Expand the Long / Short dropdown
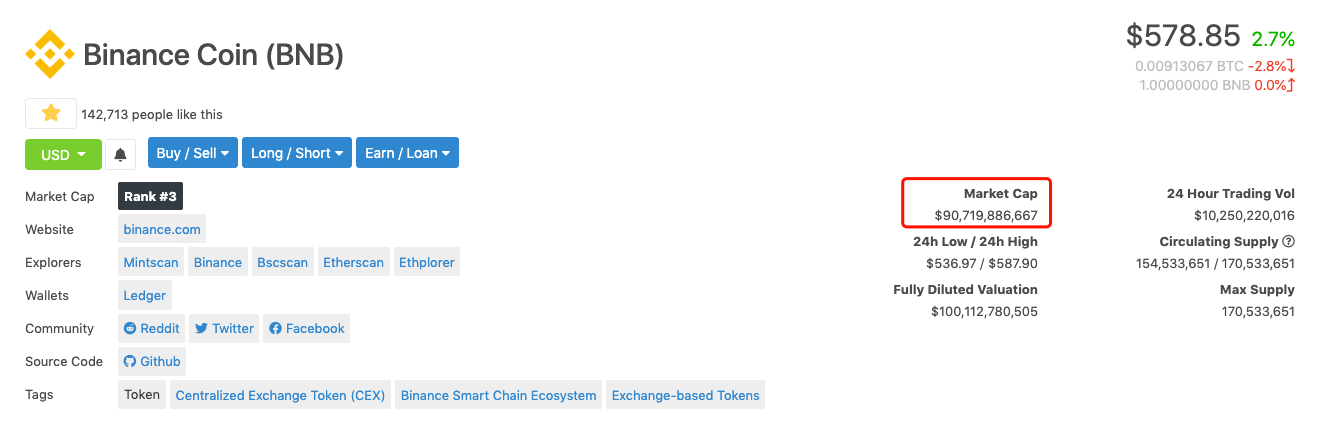The width and height of the screenshot is (1325, 425). [297, 153]
